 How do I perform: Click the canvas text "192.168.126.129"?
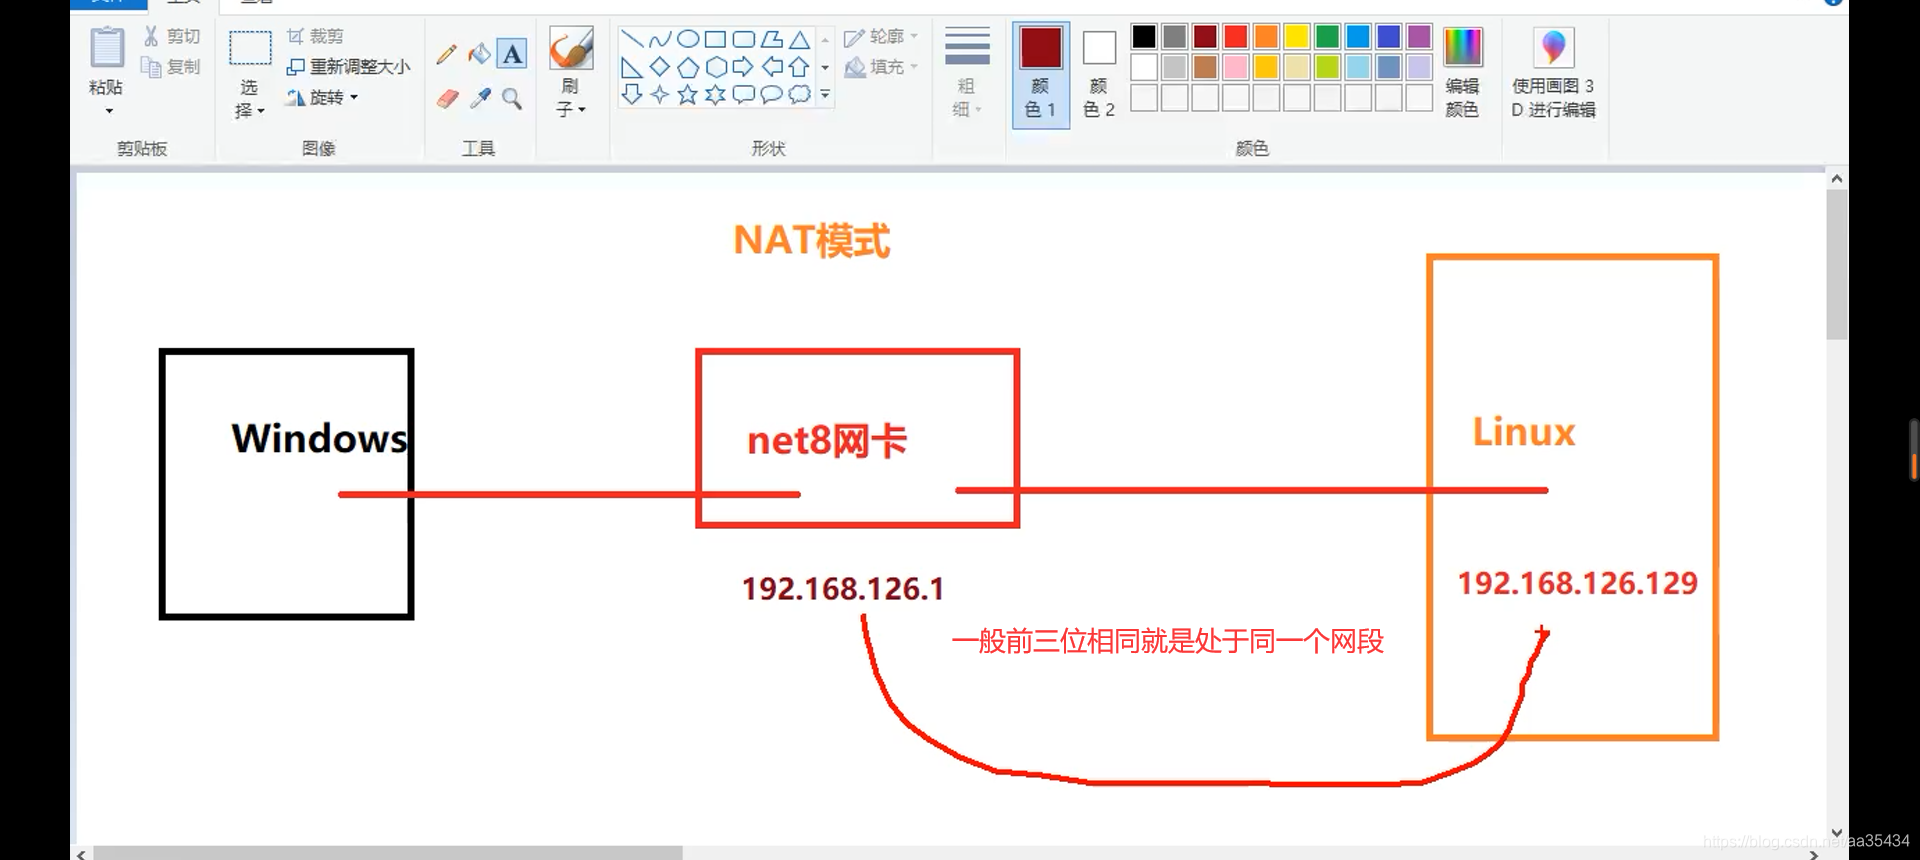tap(1577, 583)
